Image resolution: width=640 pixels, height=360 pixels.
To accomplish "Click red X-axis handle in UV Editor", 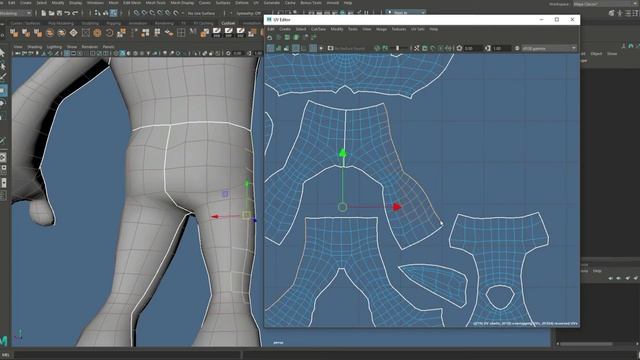I will click(397, 207).
